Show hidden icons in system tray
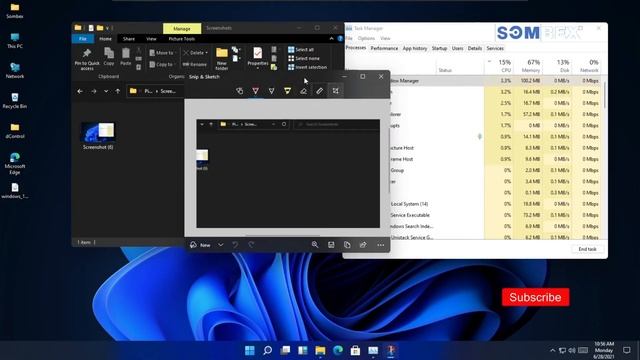640x360 pixels. pyautogui.click(x=553, y=350)
